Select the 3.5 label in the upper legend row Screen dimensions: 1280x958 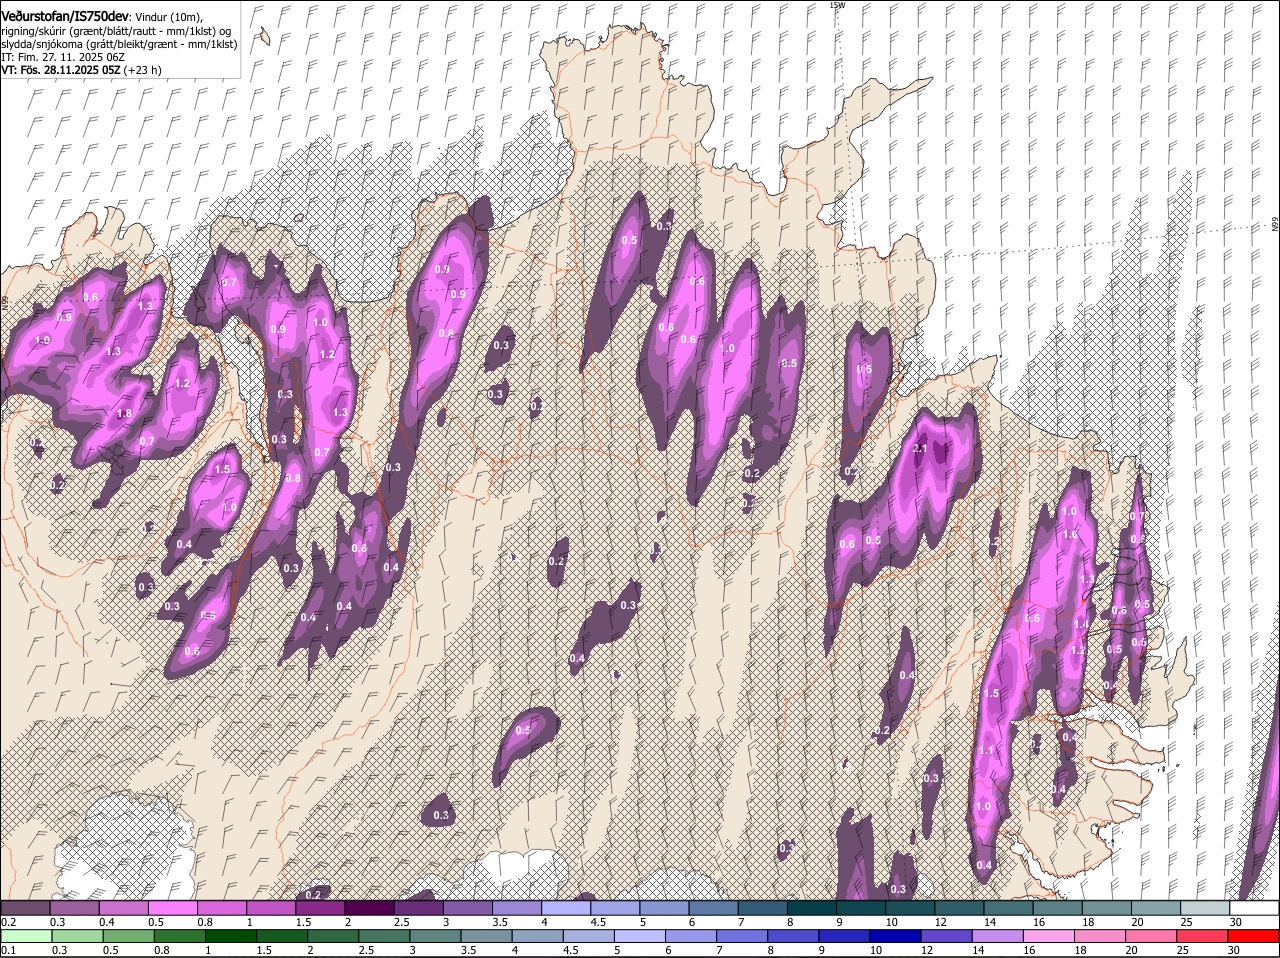tap(501, 922)
